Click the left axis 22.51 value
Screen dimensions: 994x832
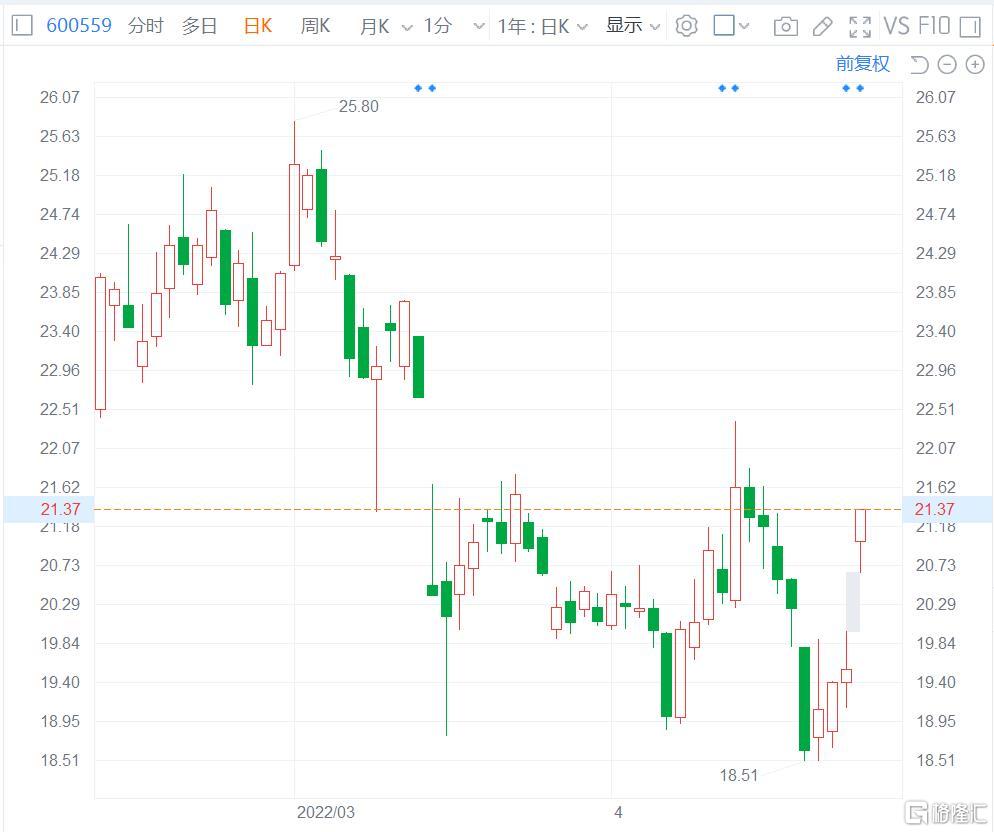(60, 409)
